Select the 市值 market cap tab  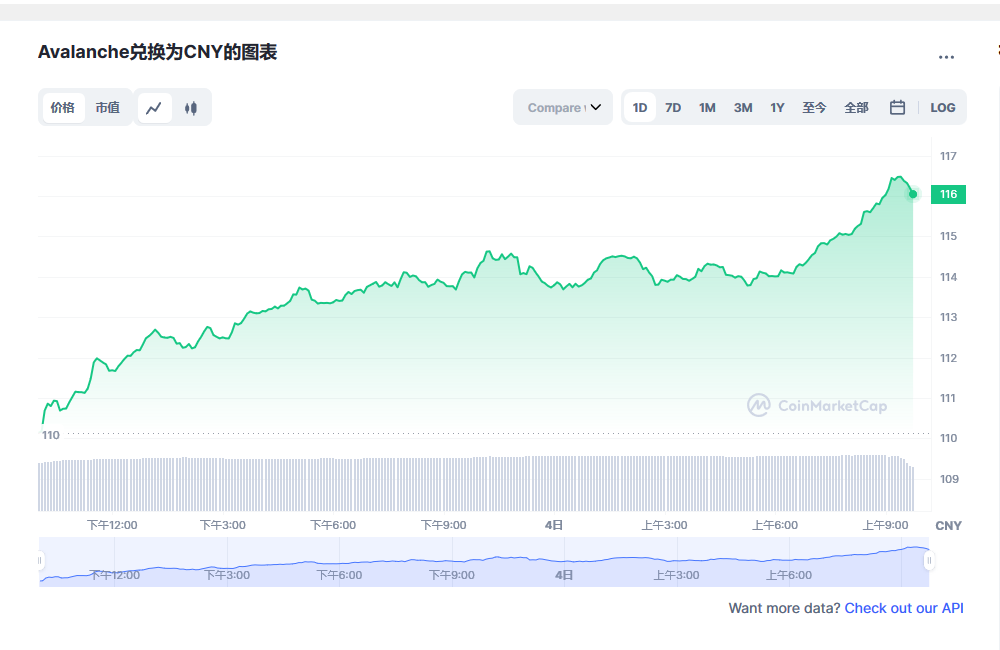pos(107,107)
